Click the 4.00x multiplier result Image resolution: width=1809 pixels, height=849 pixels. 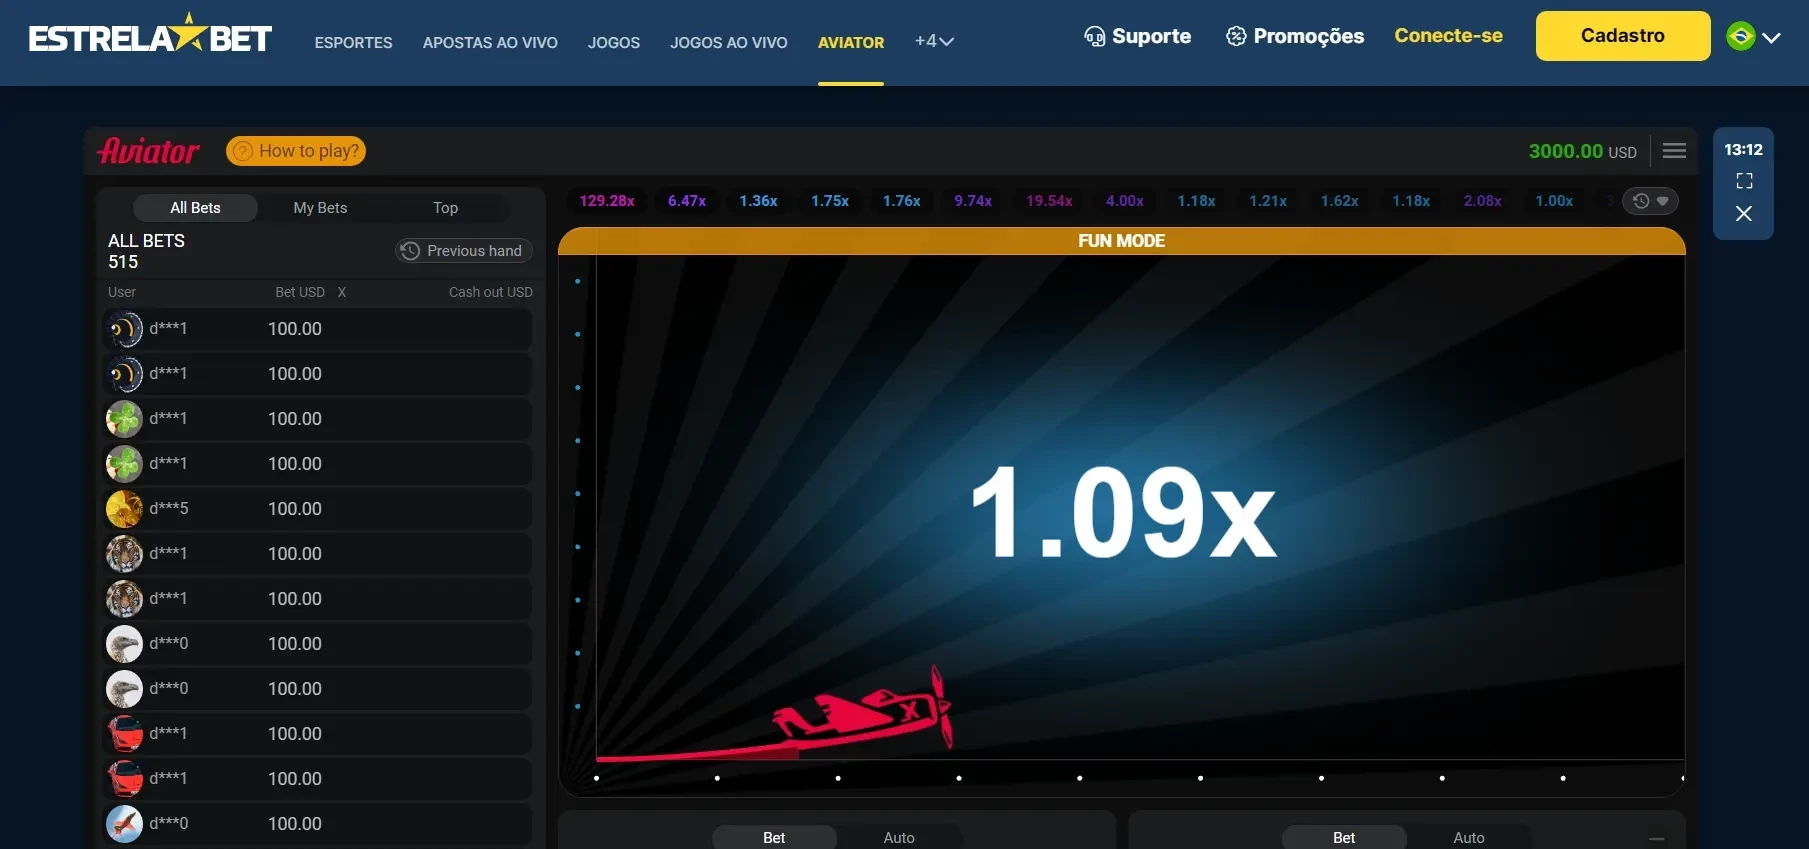pos(1125,201)
